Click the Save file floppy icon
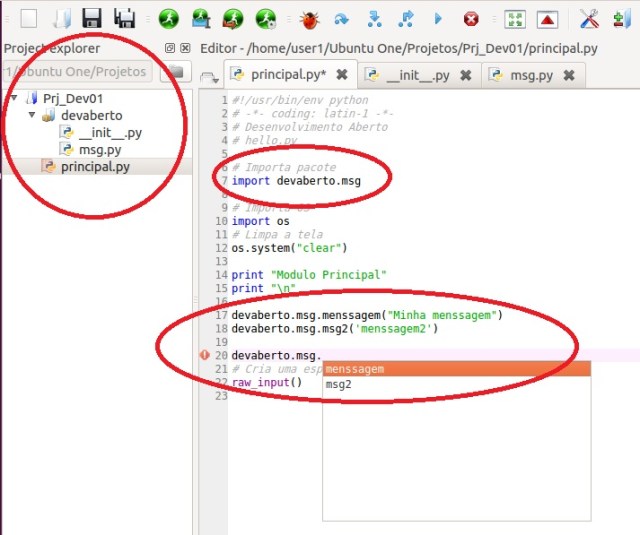640x535 pixels. [x=92, y=18]
